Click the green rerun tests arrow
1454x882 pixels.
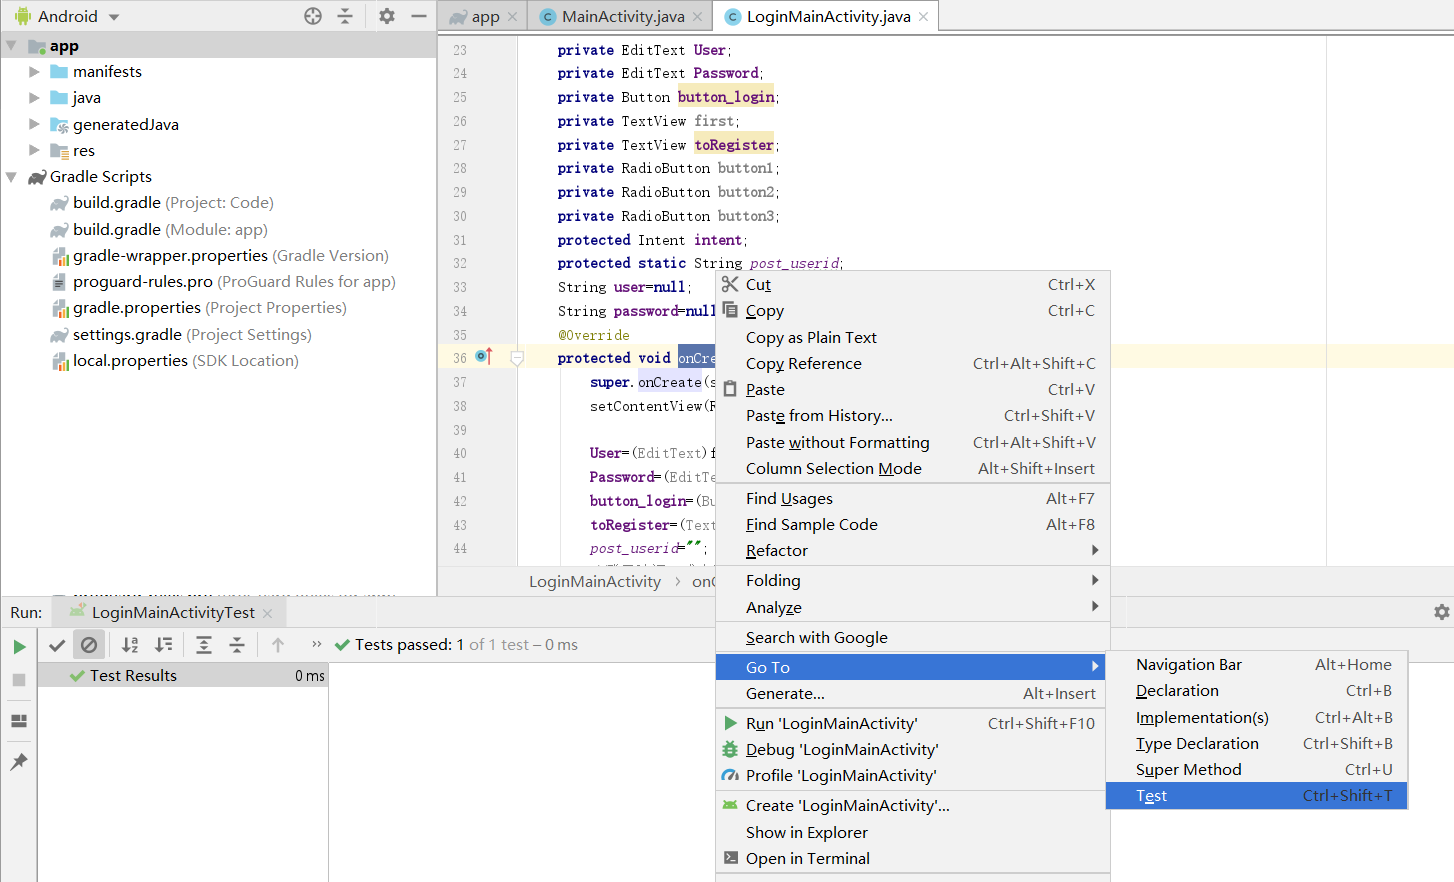tap(19, 645)
